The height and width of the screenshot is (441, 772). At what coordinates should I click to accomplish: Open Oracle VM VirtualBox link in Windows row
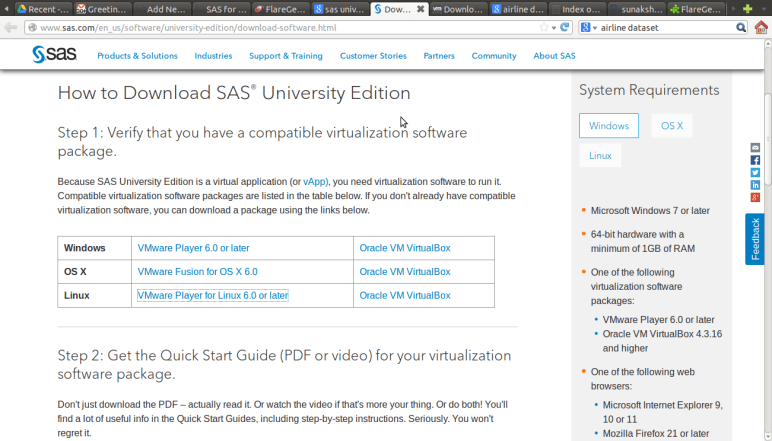click(405, 248)
